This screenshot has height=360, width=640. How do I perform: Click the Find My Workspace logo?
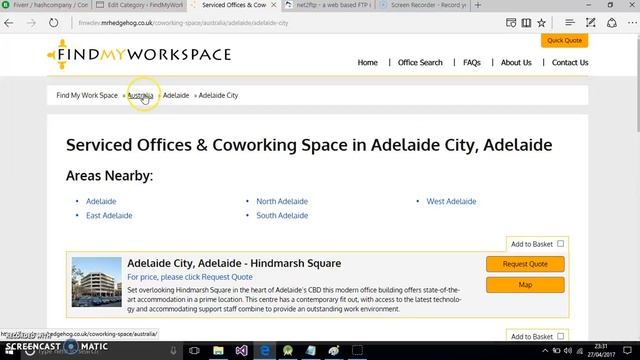point(139,54)
